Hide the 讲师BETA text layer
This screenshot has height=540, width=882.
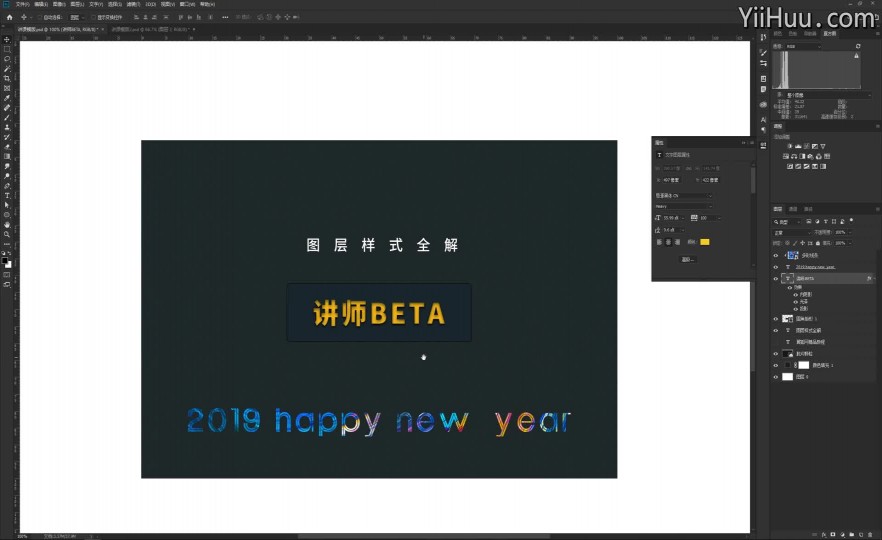point(776,278)
